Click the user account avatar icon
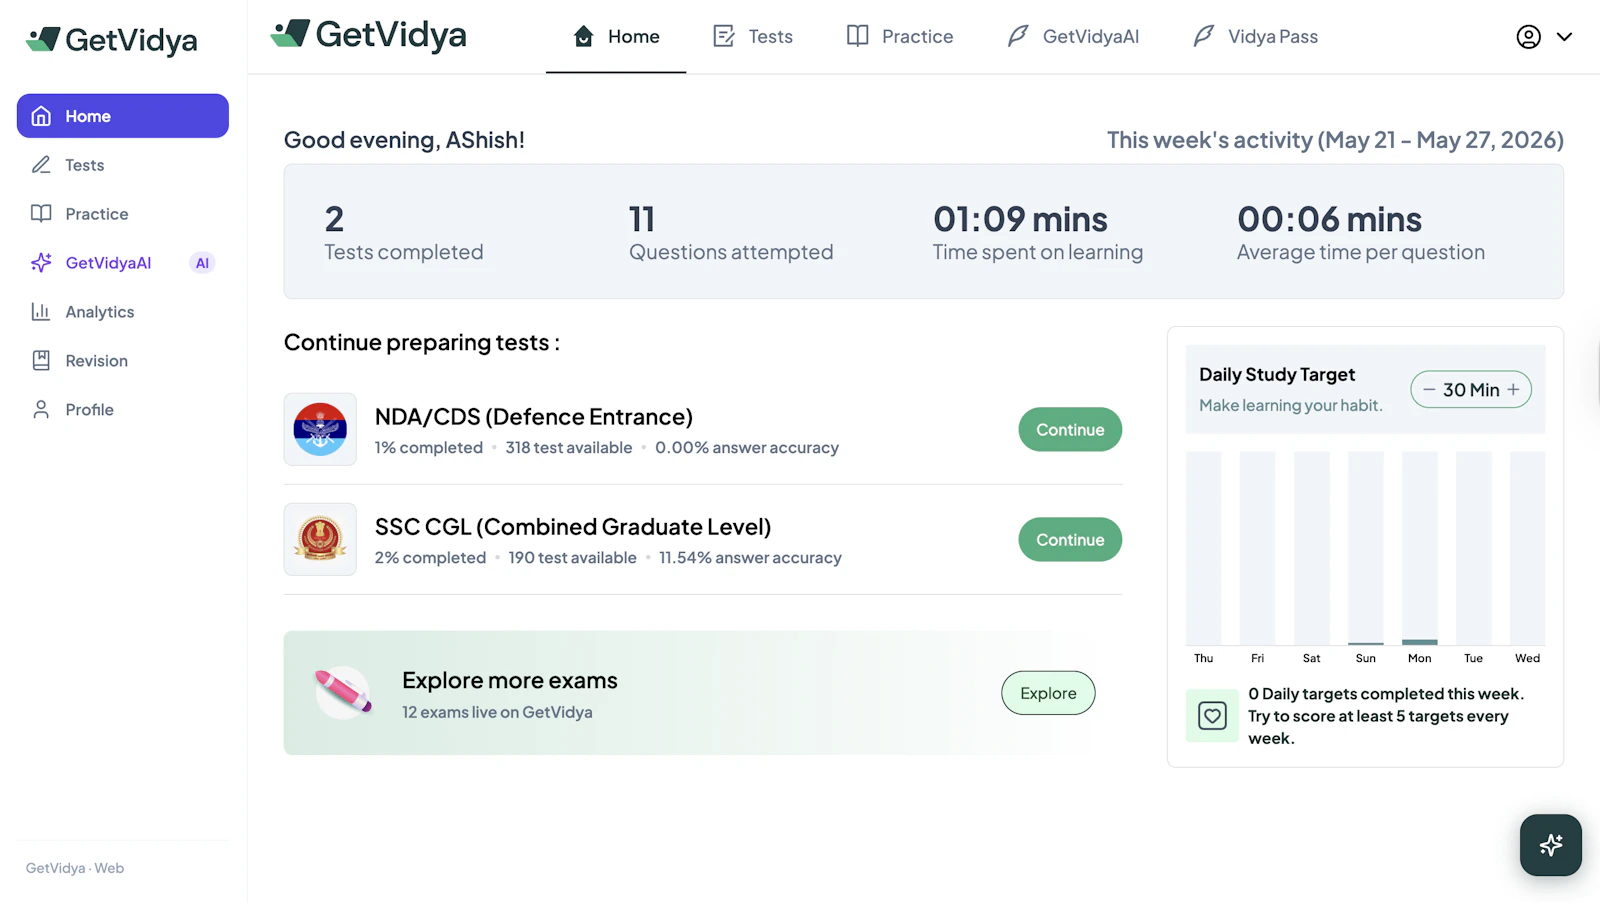 click(x=1529, y=37)
